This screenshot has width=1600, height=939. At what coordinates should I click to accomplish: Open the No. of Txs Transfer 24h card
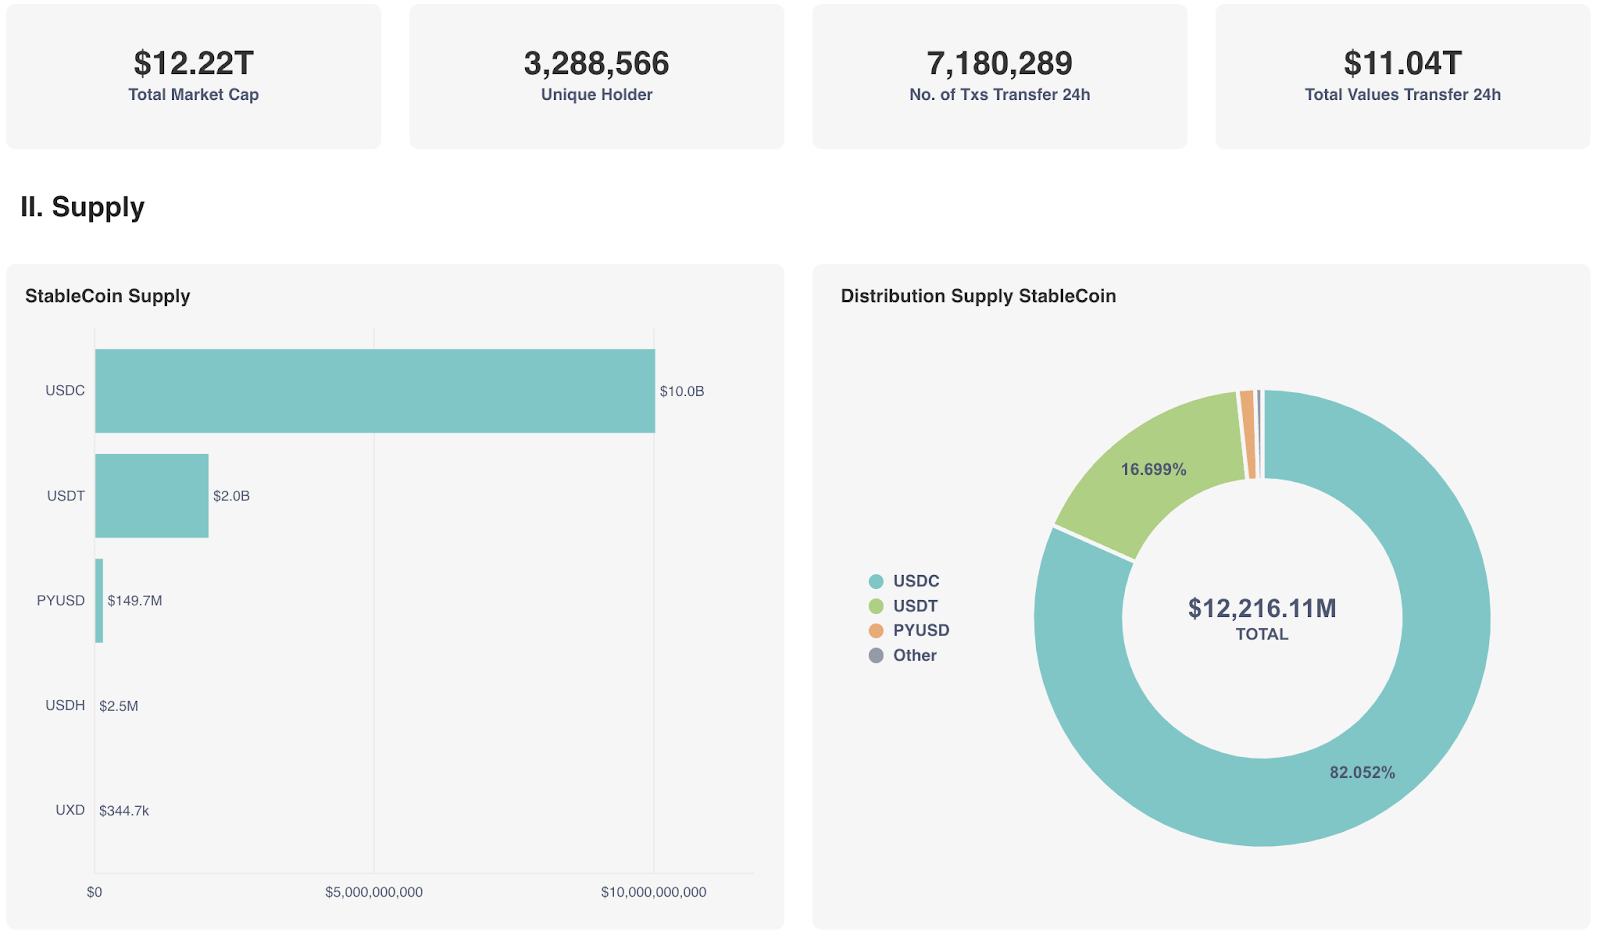click(x=1000, y=77)
